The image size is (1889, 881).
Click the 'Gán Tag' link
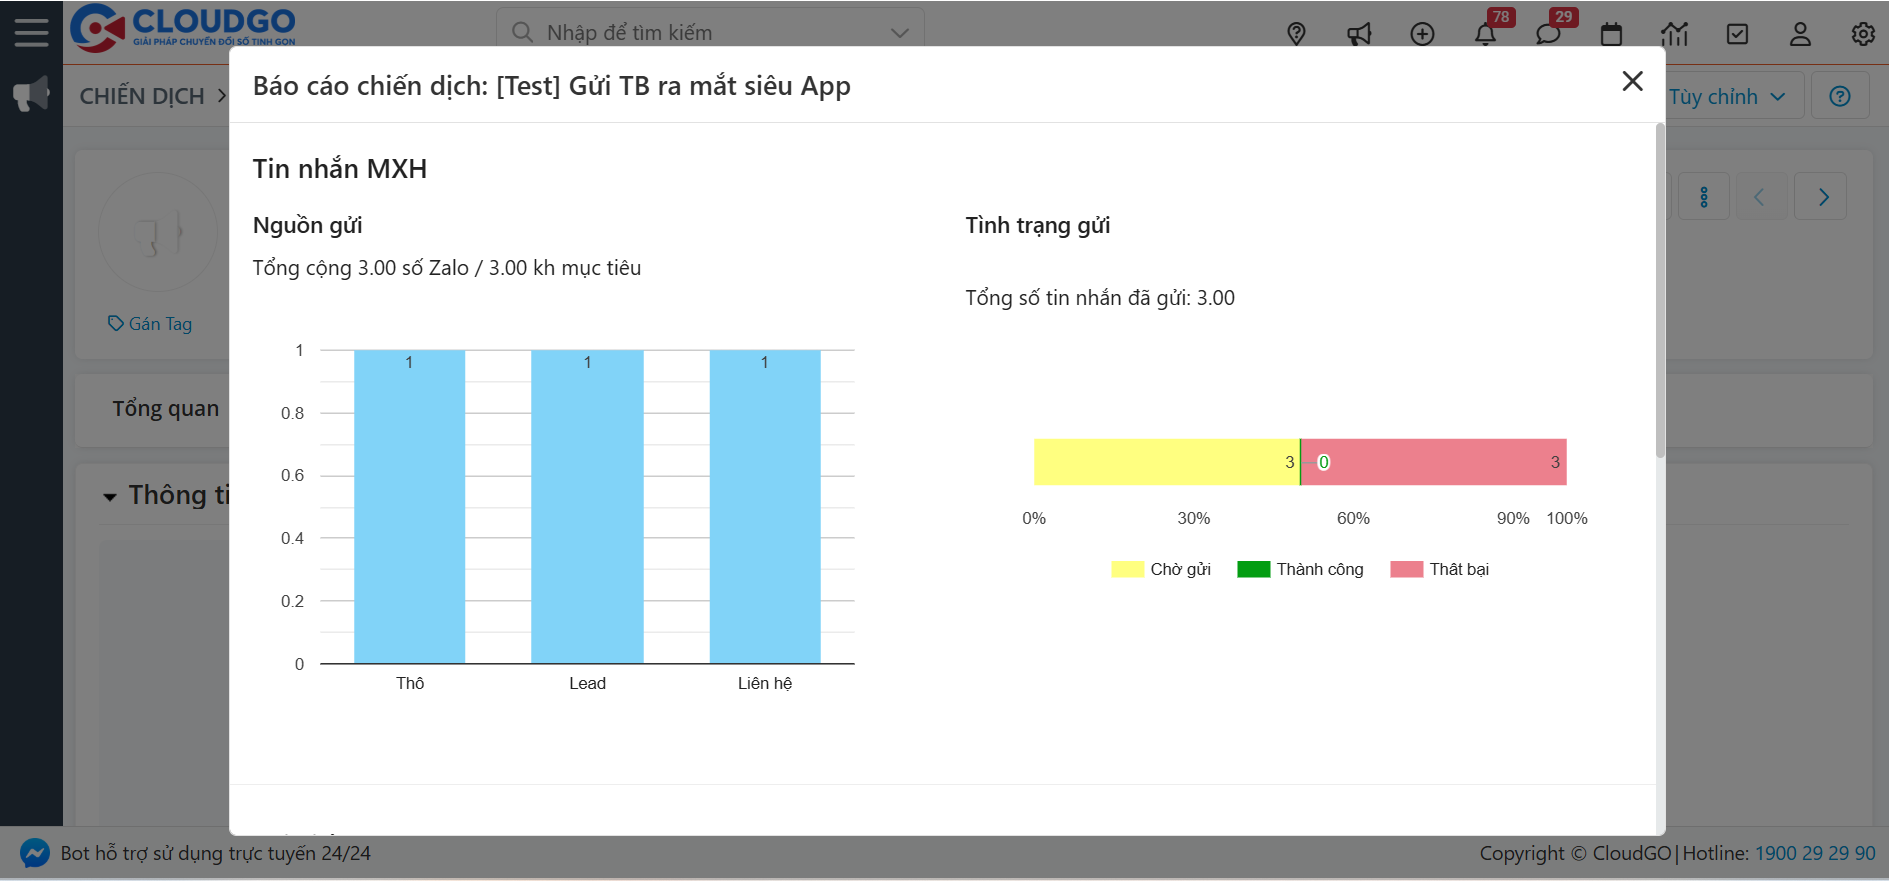tap(150, 324)
